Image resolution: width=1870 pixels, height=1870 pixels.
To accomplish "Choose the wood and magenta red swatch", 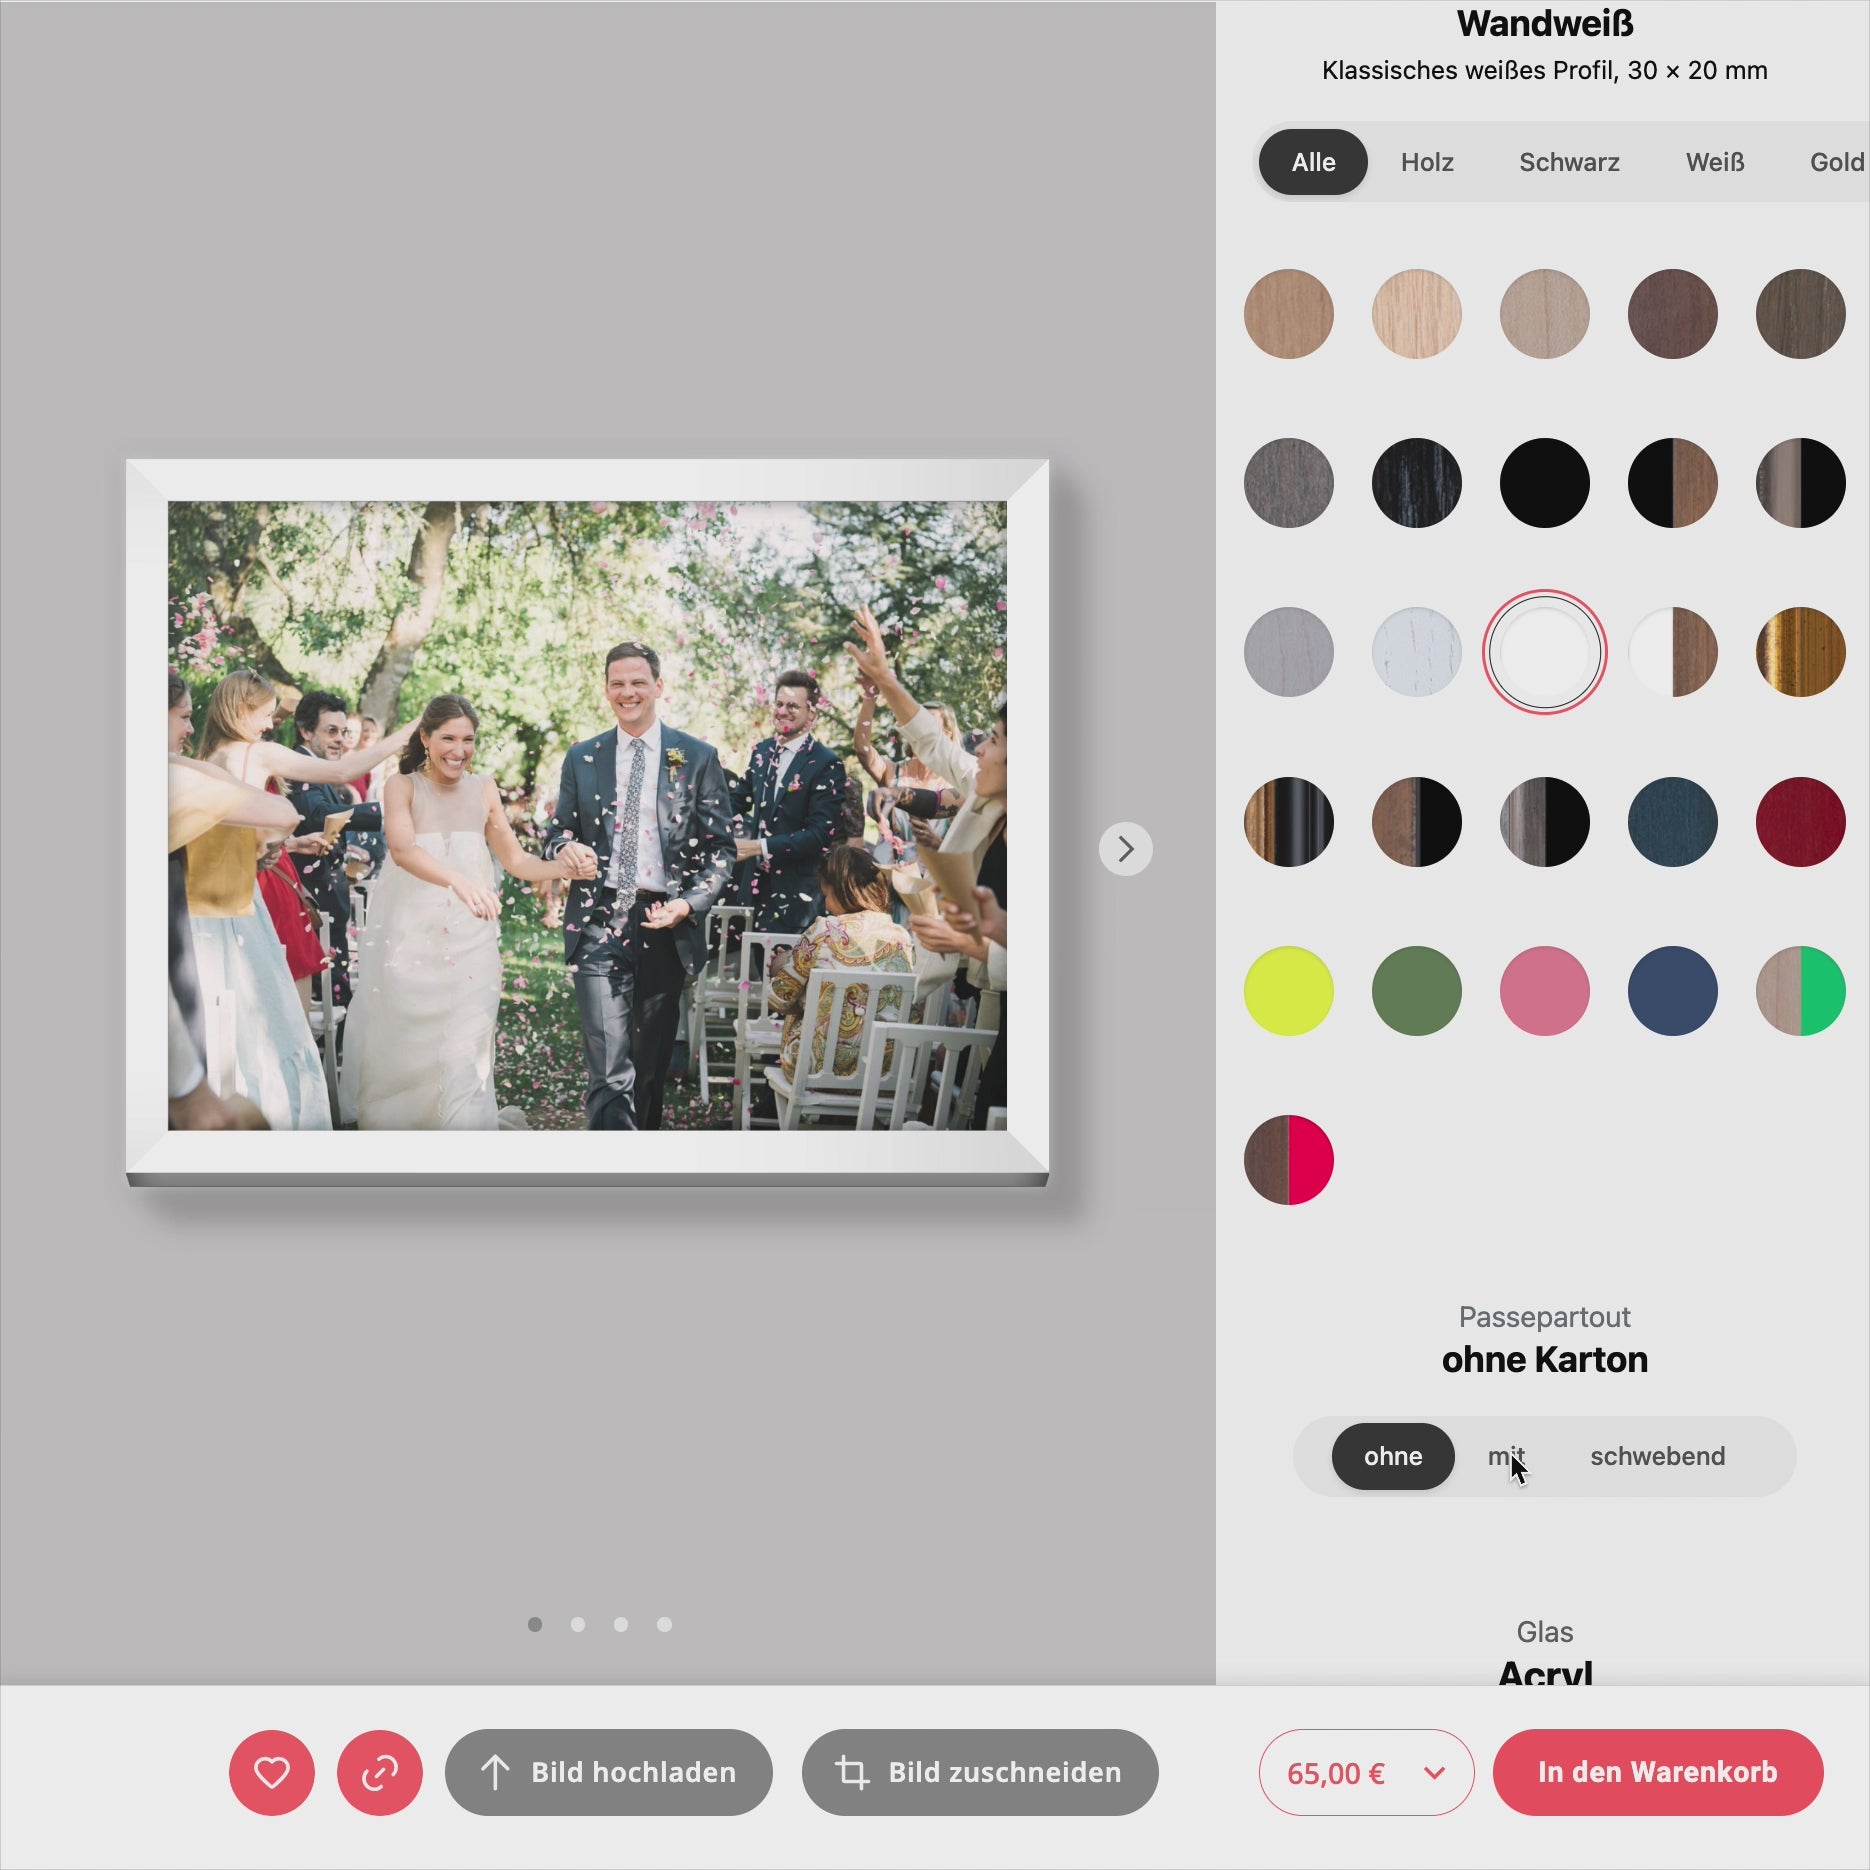I will (1289, 1160).
